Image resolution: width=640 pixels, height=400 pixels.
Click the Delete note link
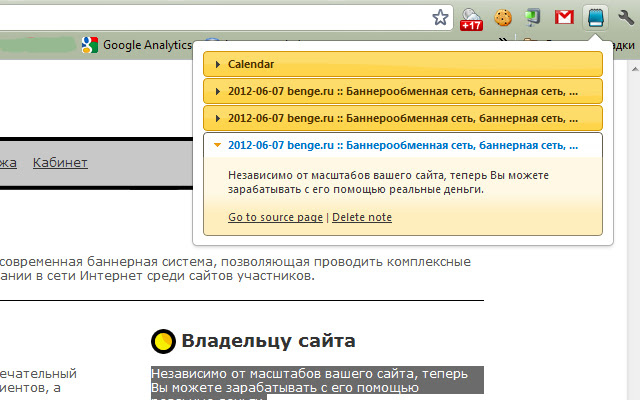coord(362,217)
